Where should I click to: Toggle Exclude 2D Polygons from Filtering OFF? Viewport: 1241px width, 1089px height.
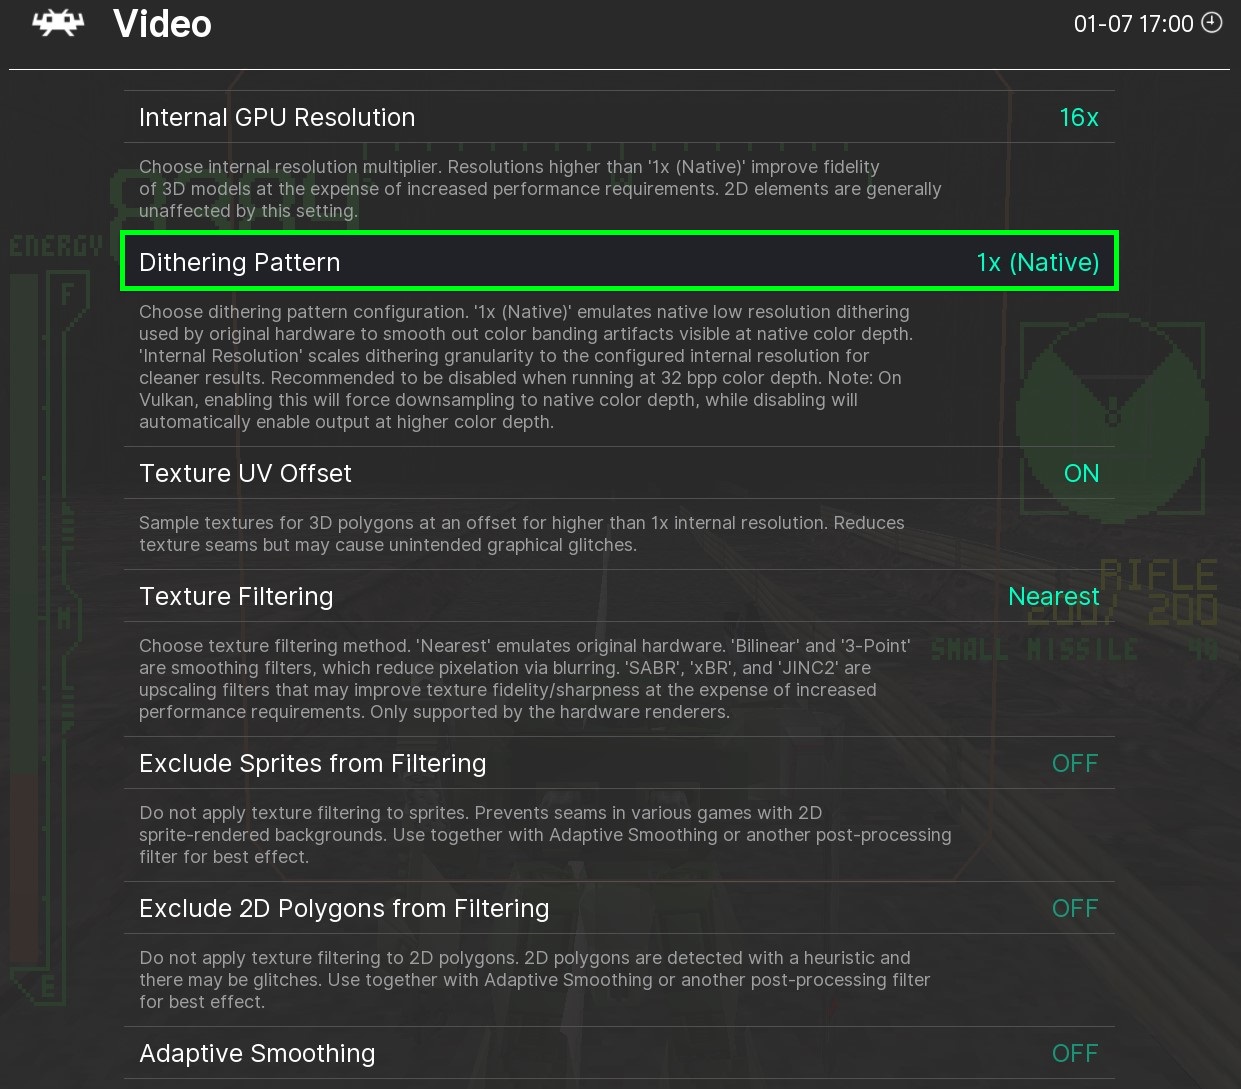[x=1075, y=908]
